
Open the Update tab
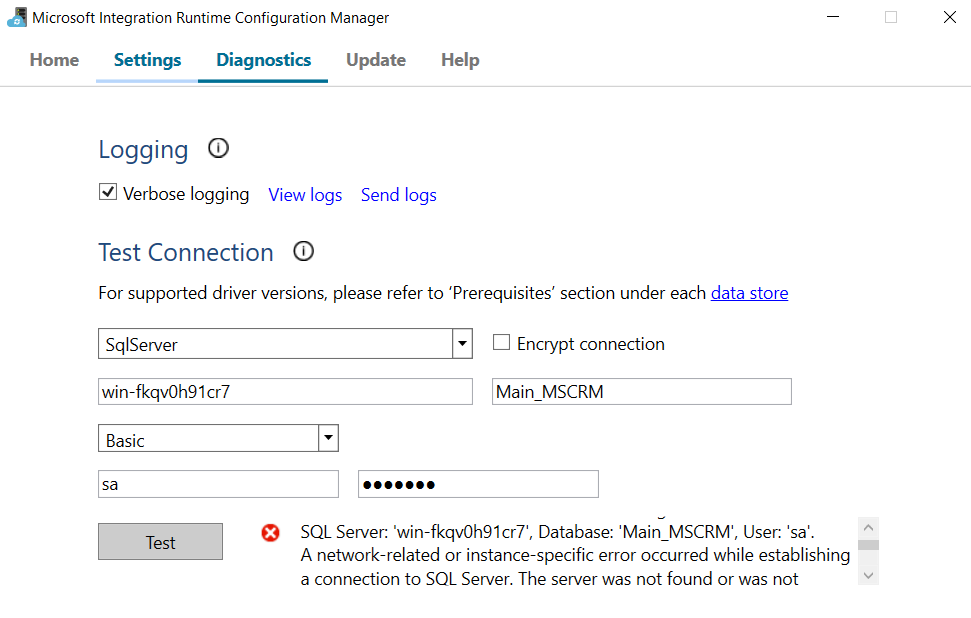click(376, 60)
